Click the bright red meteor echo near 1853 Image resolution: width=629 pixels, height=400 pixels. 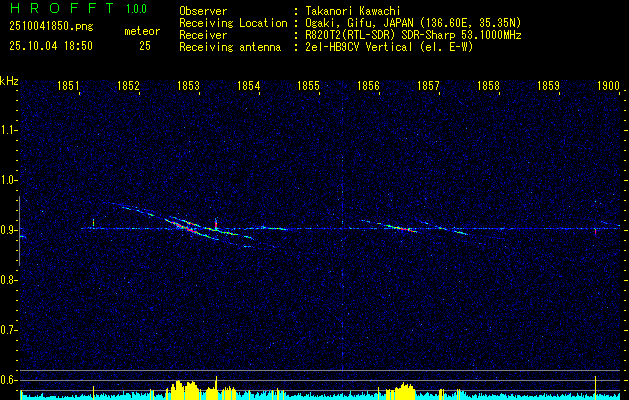click(187, 228)
